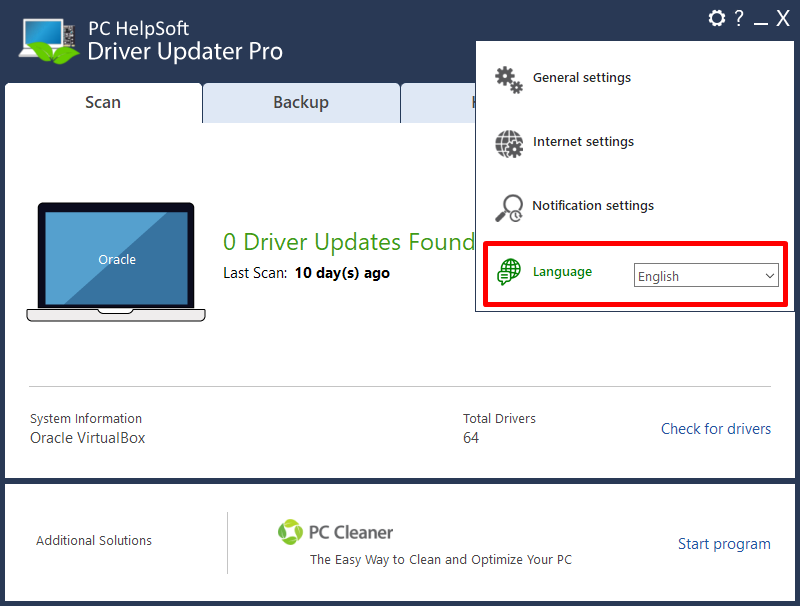Click the 'System Information' label
Image resolution: width=800 pixels, height=606 pixels.
click(x=86, y=419)
